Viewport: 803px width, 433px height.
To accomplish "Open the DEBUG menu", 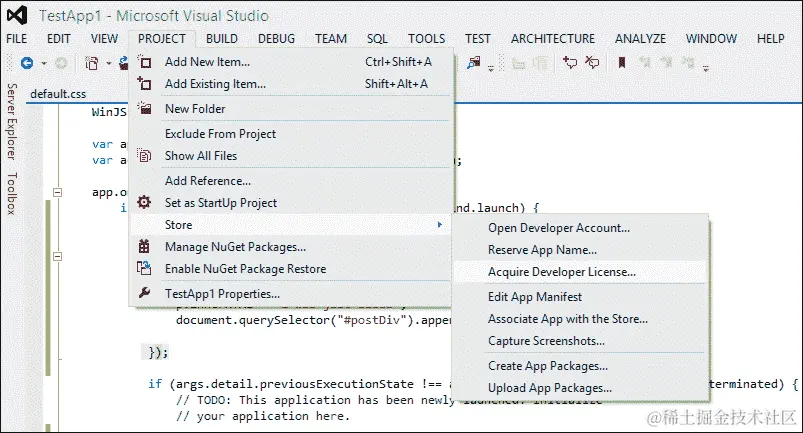I will (x=277, y=39).
